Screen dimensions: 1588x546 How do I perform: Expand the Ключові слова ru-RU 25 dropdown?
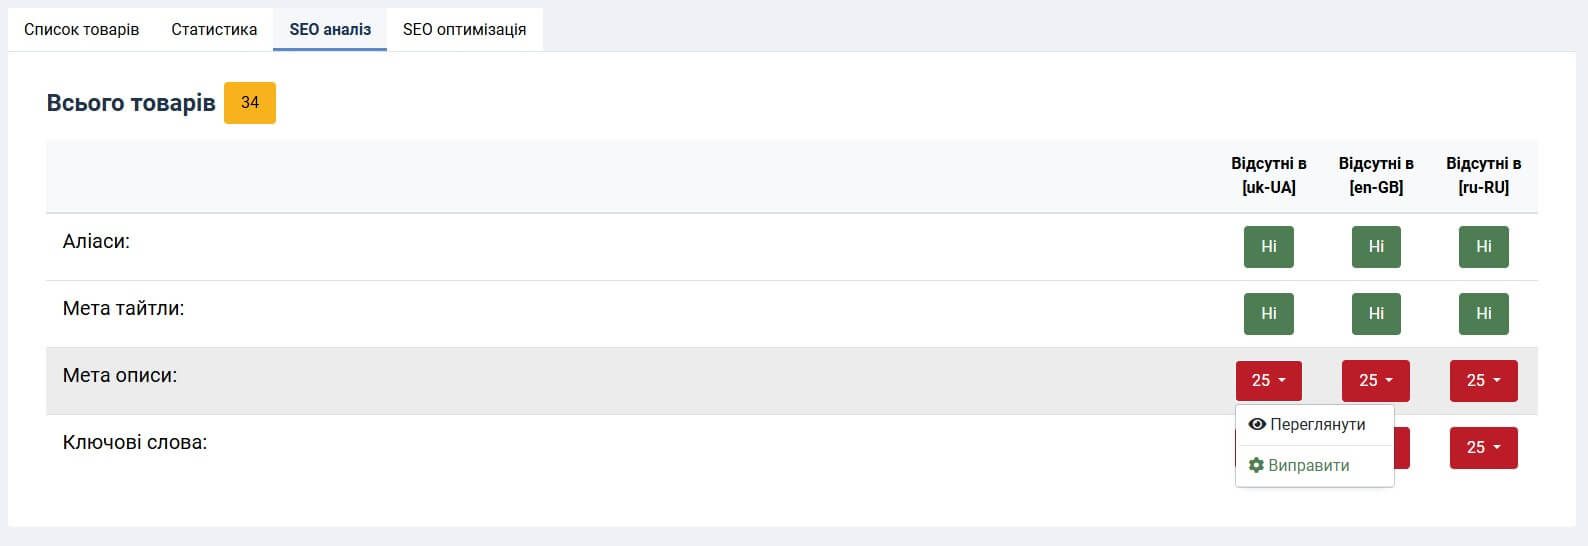coord(1483,448)
